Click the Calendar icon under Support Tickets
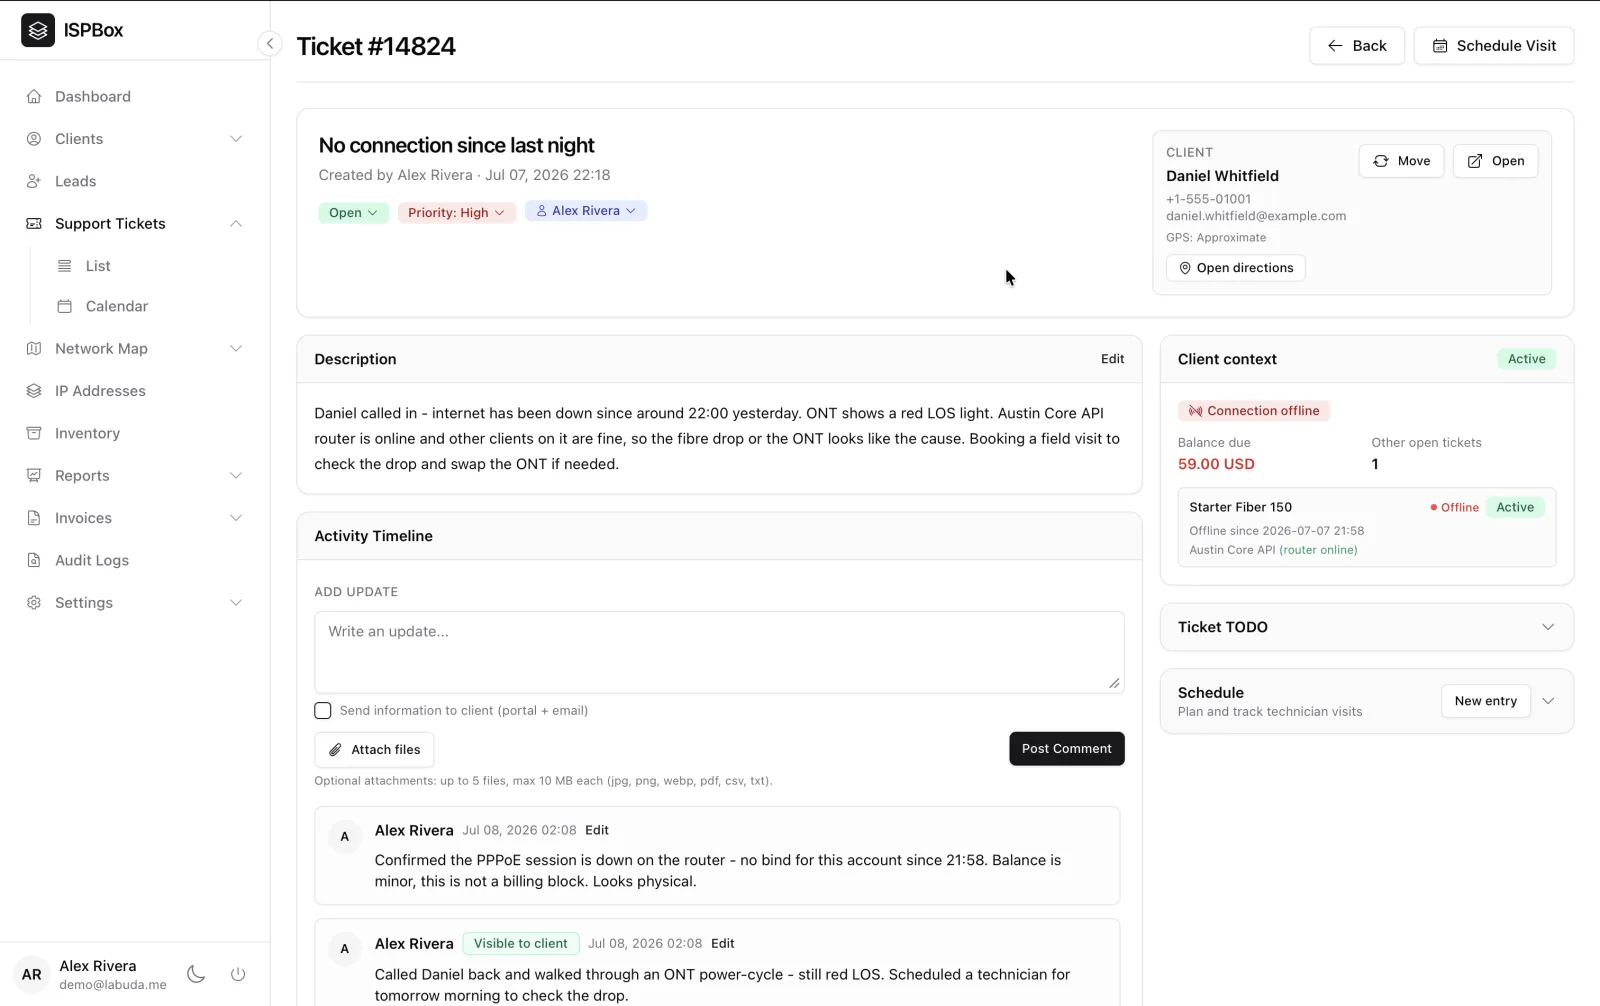This screenshot has height=1006, width=1600. click(65, 306)
